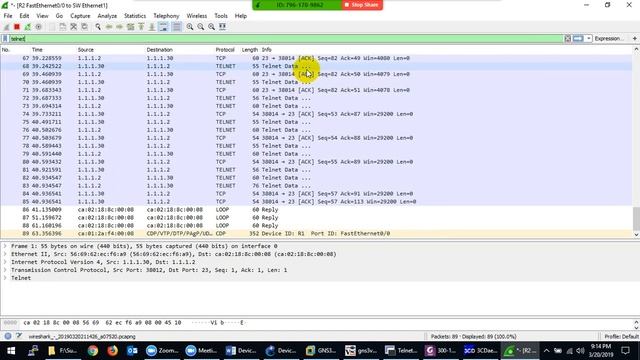Reload the capture file from the toolbar
The image size is (640, 360).
click(x=84, y=27)
